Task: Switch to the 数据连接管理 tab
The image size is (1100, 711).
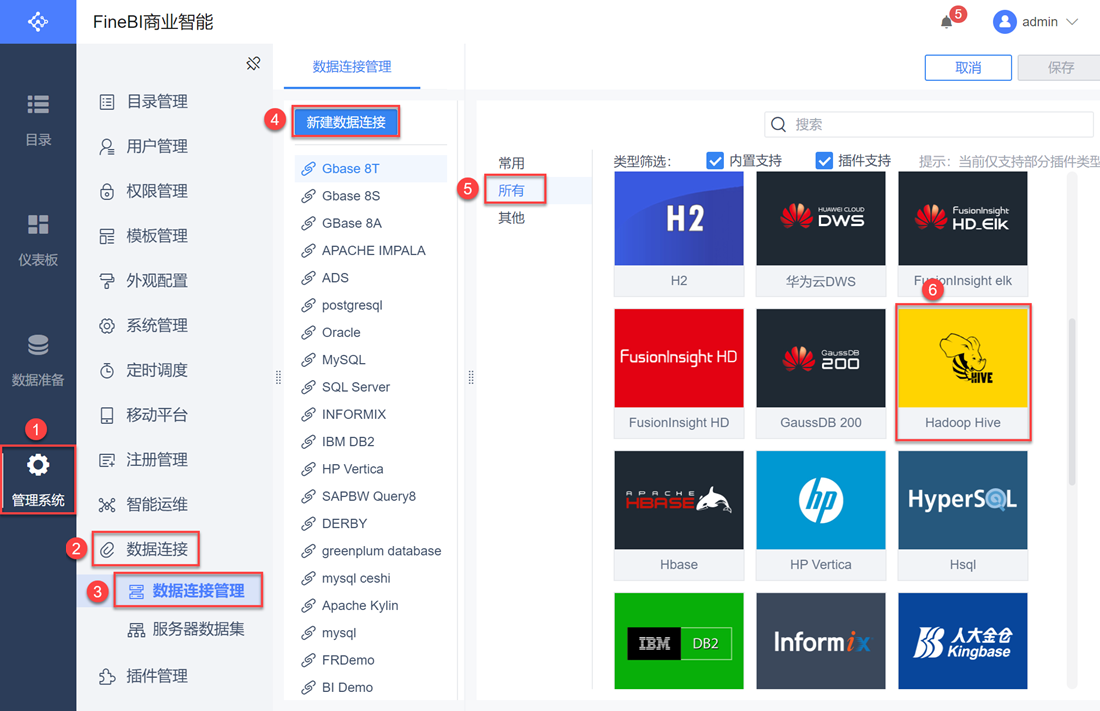Action: point(352,67)
